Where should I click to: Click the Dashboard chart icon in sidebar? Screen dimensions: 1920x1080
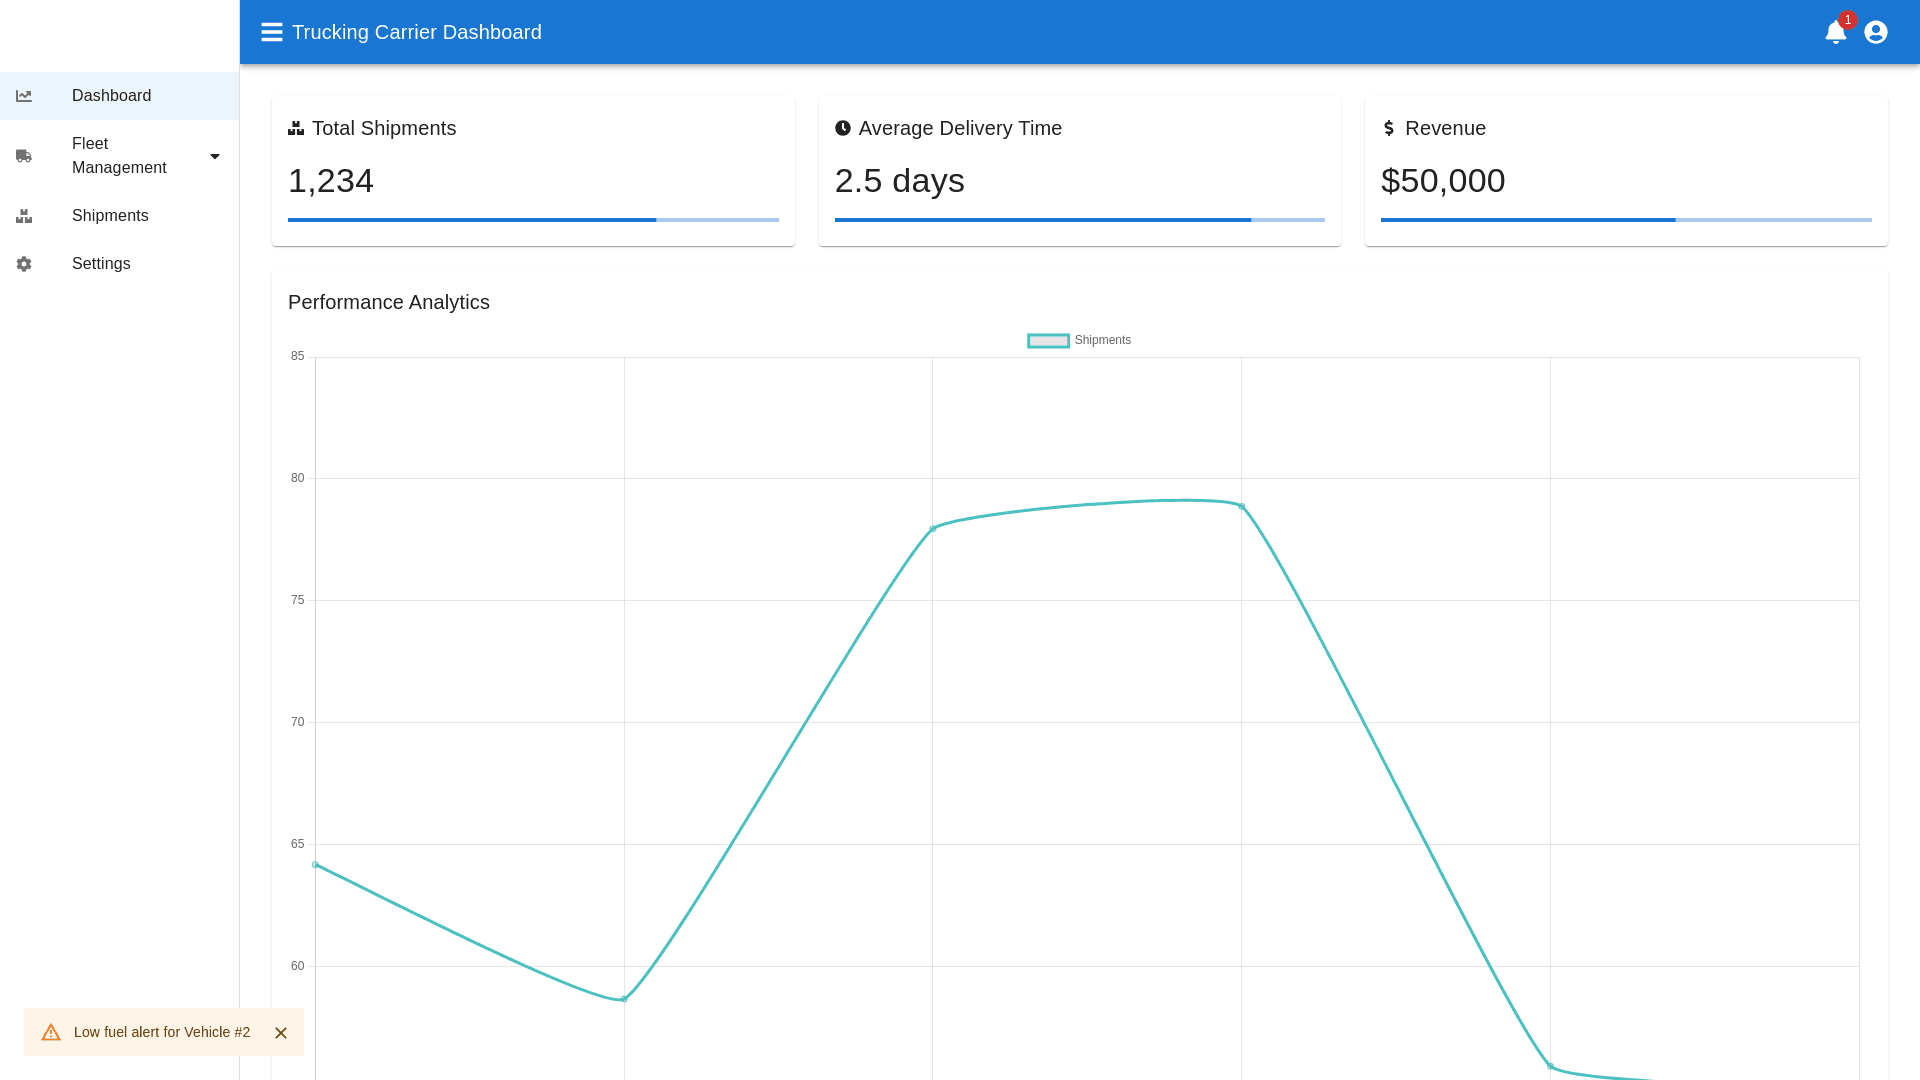(x=24, y=96)
